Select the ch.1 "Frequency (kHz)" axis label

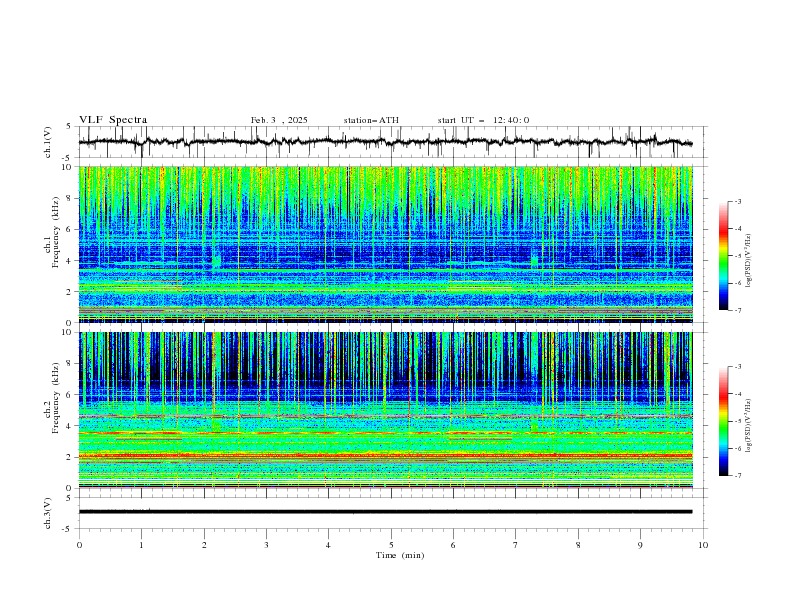(x=55, y=230)
